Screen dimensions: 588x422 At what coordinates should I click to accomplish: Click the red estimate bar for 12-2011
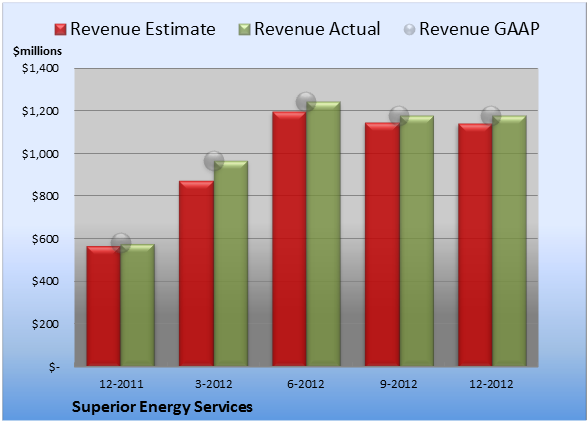point(104,306)
